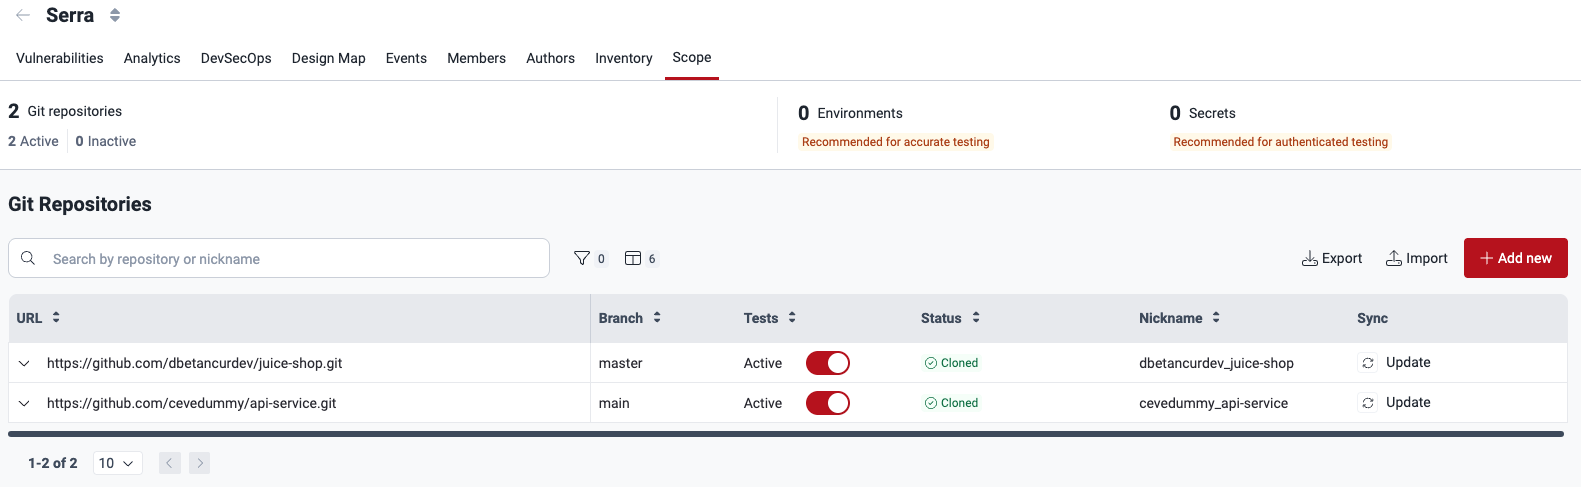Screen dimensions: 1581x487
Task: Open the Inventory tab
Action: tap(623, 58)
